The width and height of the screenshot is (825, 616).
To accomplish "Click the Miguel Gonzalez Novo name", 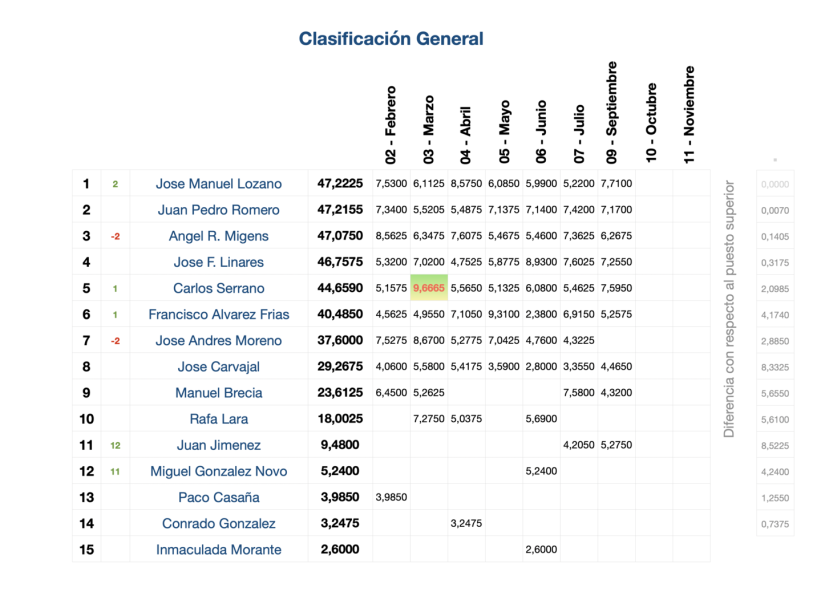I will (x=219, y=471).
